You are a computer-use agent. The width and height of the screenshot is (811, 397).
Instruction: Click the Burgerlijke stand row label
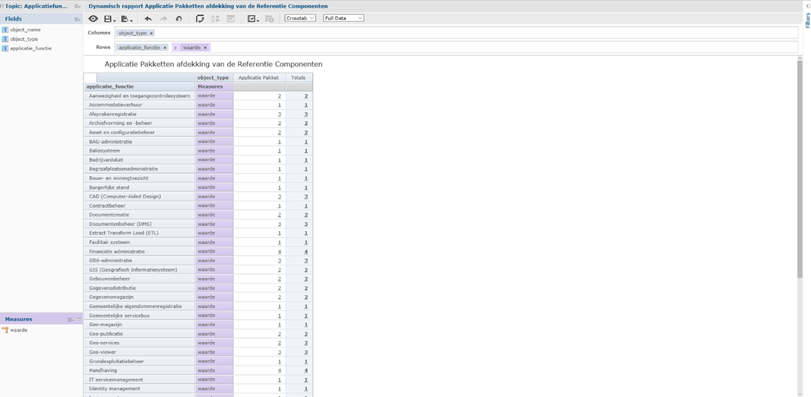click(109, 188)
